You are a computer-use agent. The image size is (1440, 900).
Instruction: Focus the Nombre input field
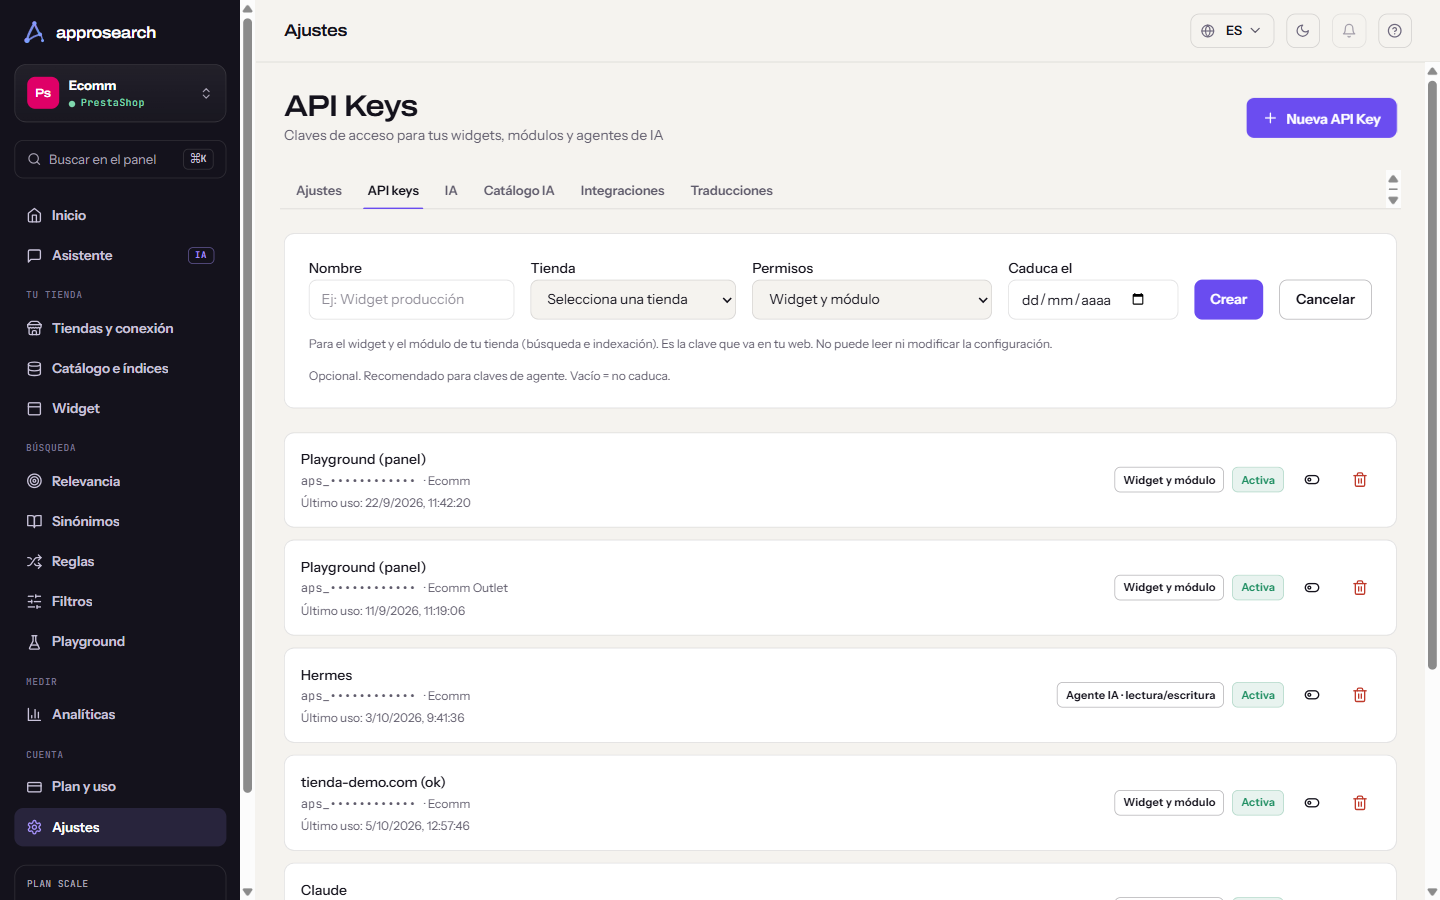tap(411, 300)
